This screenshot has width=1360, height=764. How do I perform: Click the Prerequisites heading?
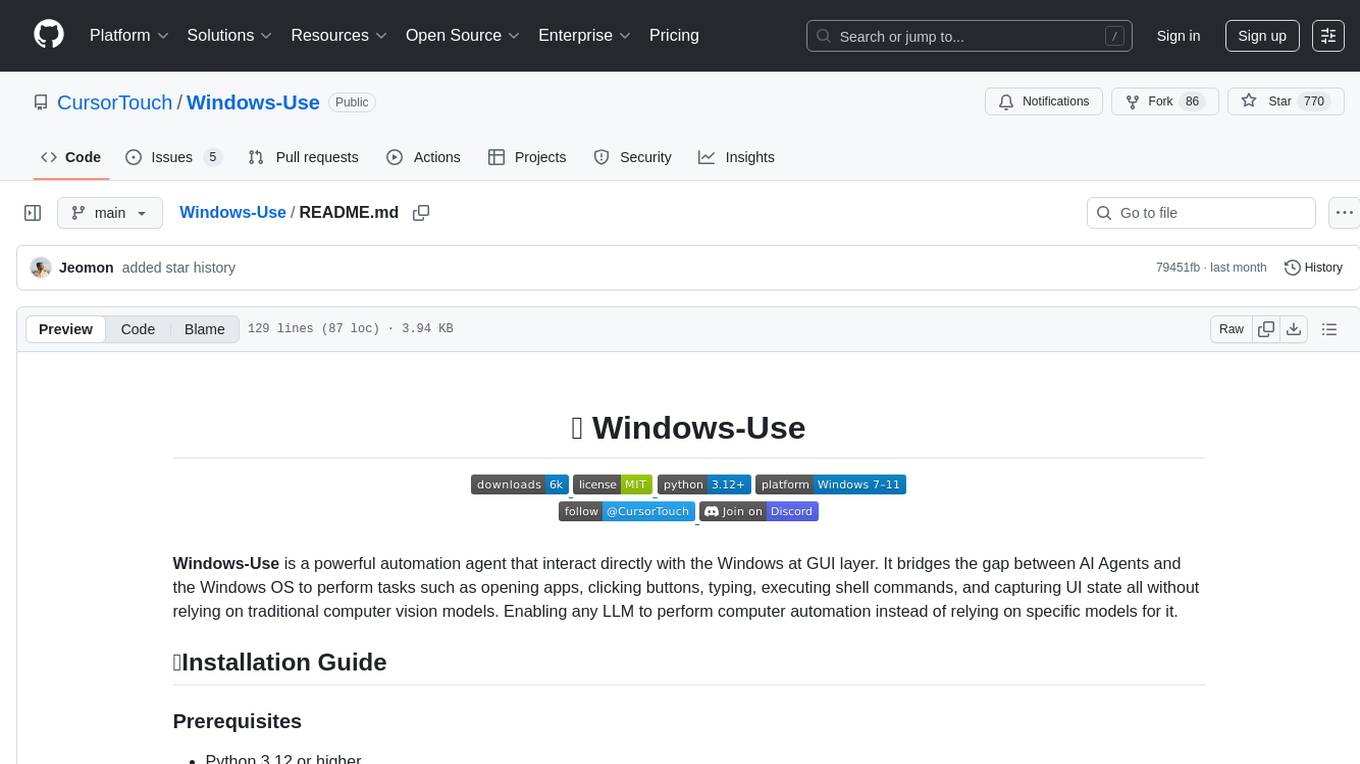(x=237, y=721)
